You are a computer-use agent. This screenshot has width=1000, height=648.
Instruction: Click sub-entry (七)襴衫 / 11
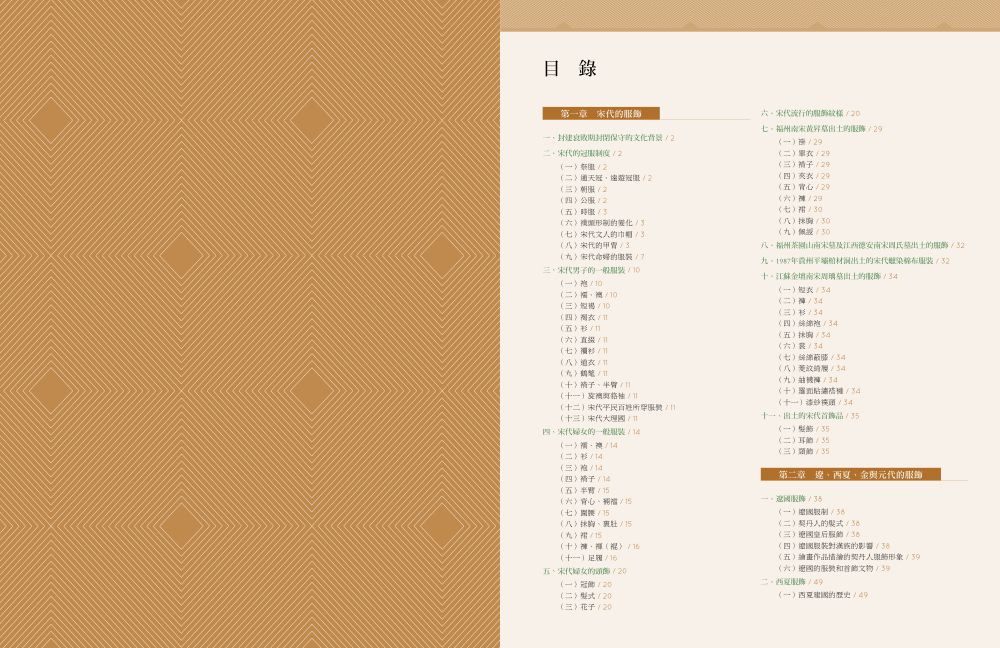(x=584, y=351)
